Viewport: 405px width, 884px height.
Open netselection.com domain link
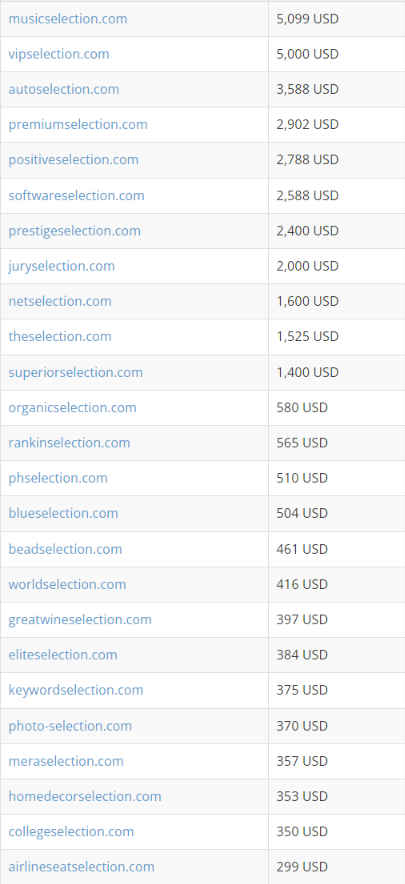(60, 301)
